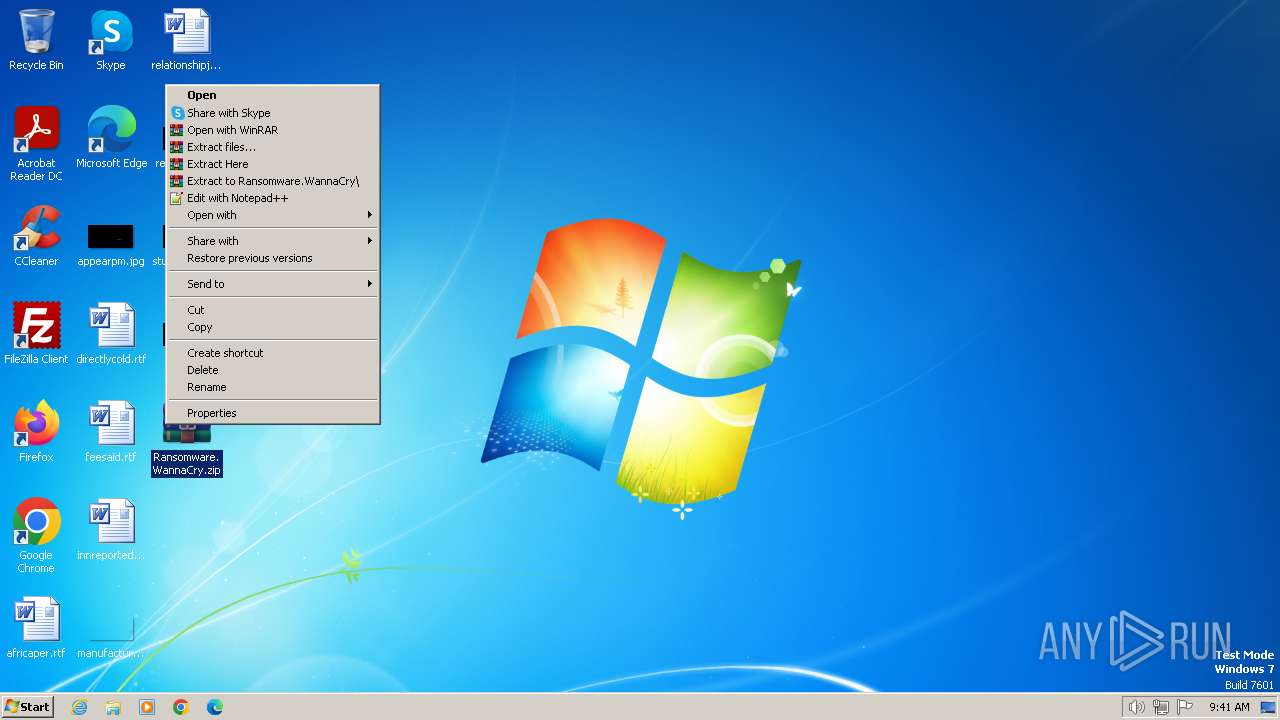Open Windows Explorer from taskbar
The width and height of the screenshot is (1280, 720).
(113, 707)
